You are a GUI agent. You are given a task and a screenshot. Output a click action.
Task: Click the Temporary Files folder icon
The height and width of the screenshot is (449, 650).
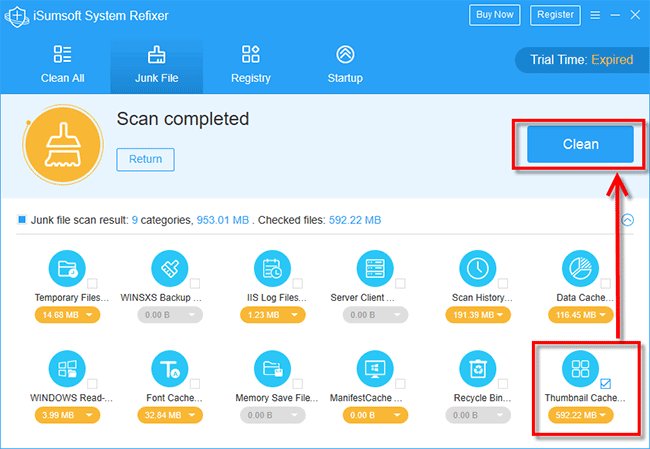[x=67, y=269]
